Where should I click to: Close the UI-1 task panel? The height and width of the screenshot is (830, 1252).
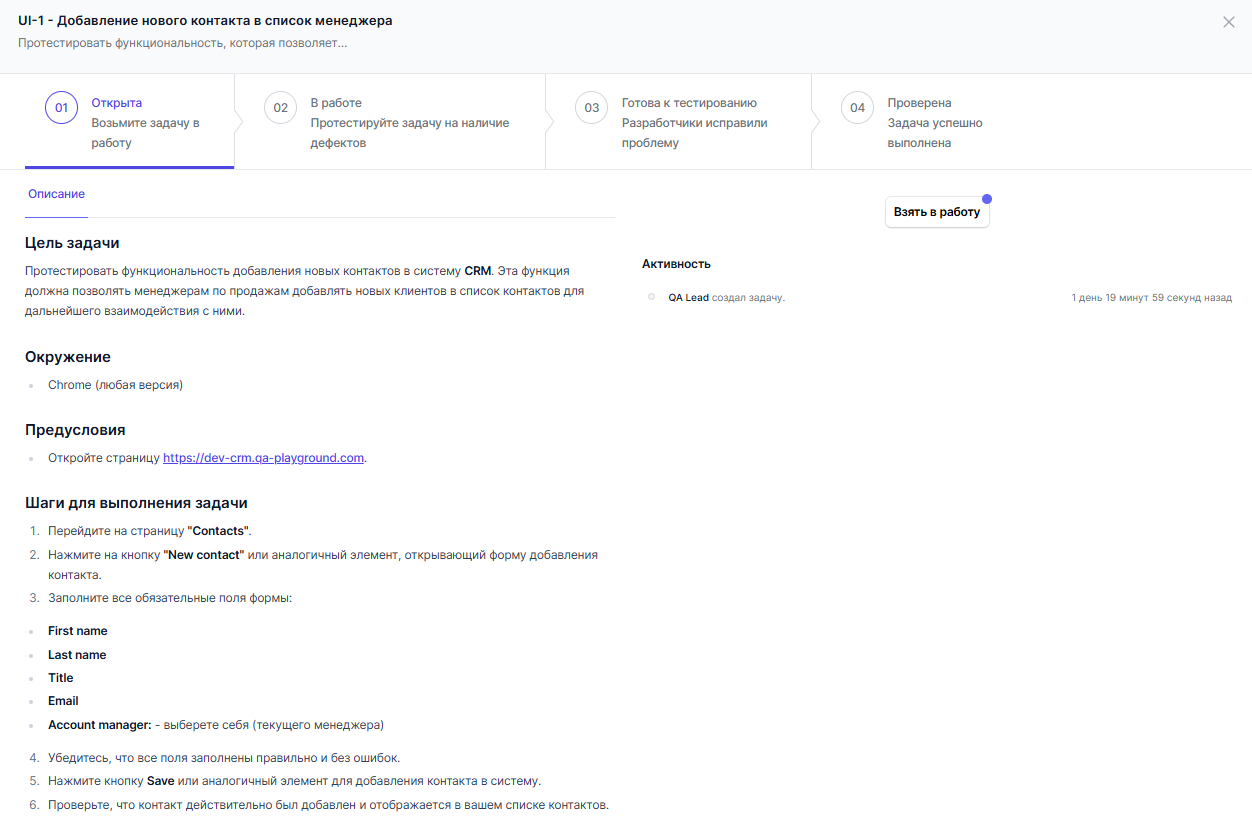point(1229,21)
